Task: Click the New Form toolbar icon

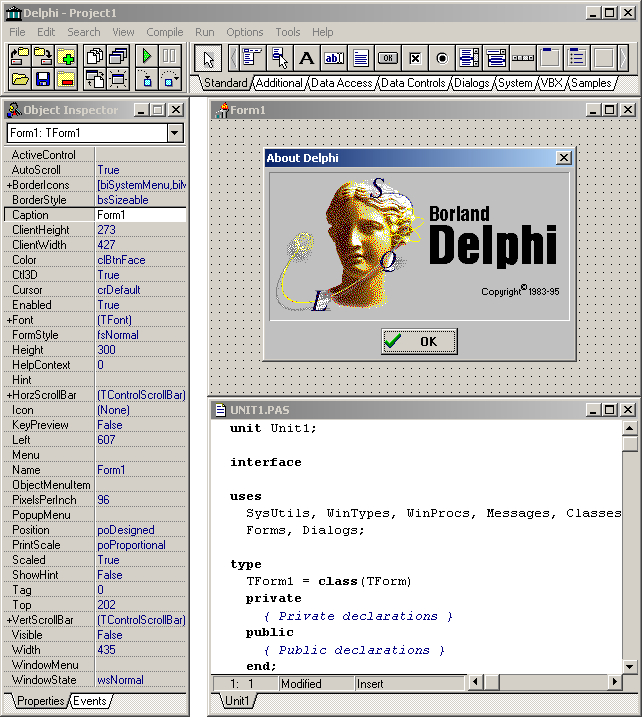Action: coord(118,79)
